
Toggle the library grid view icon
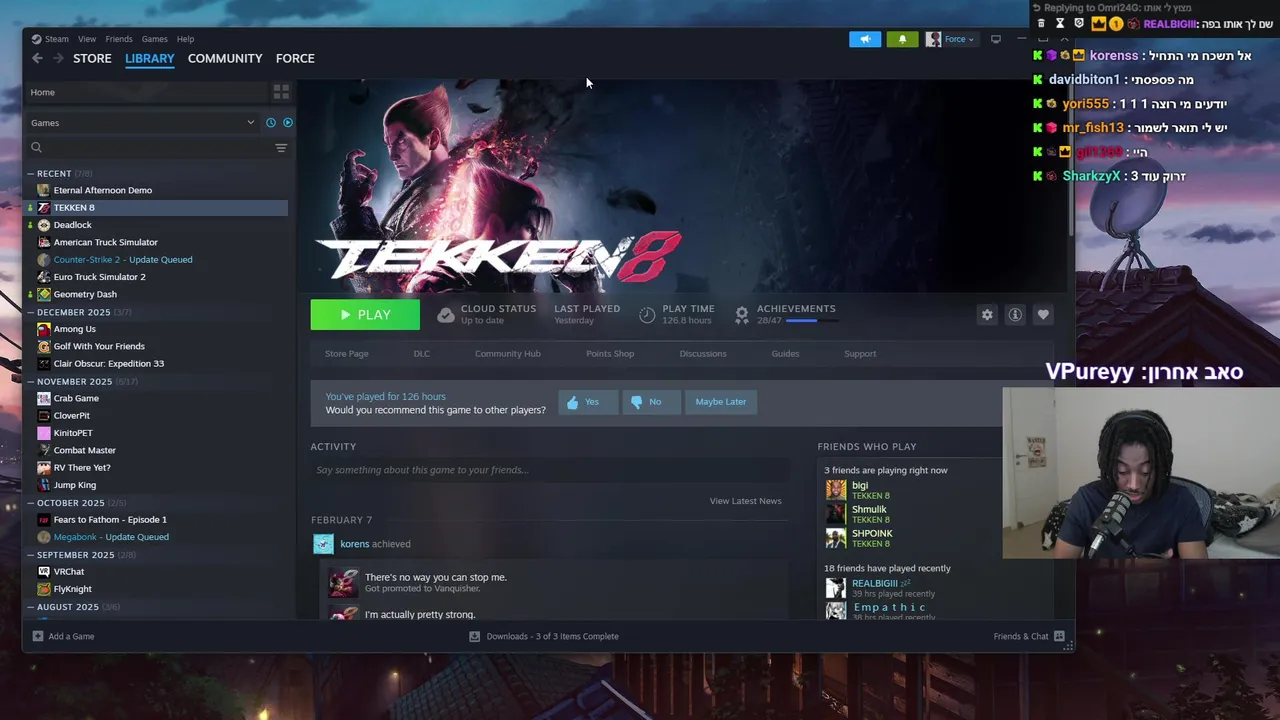coord(281,92)
